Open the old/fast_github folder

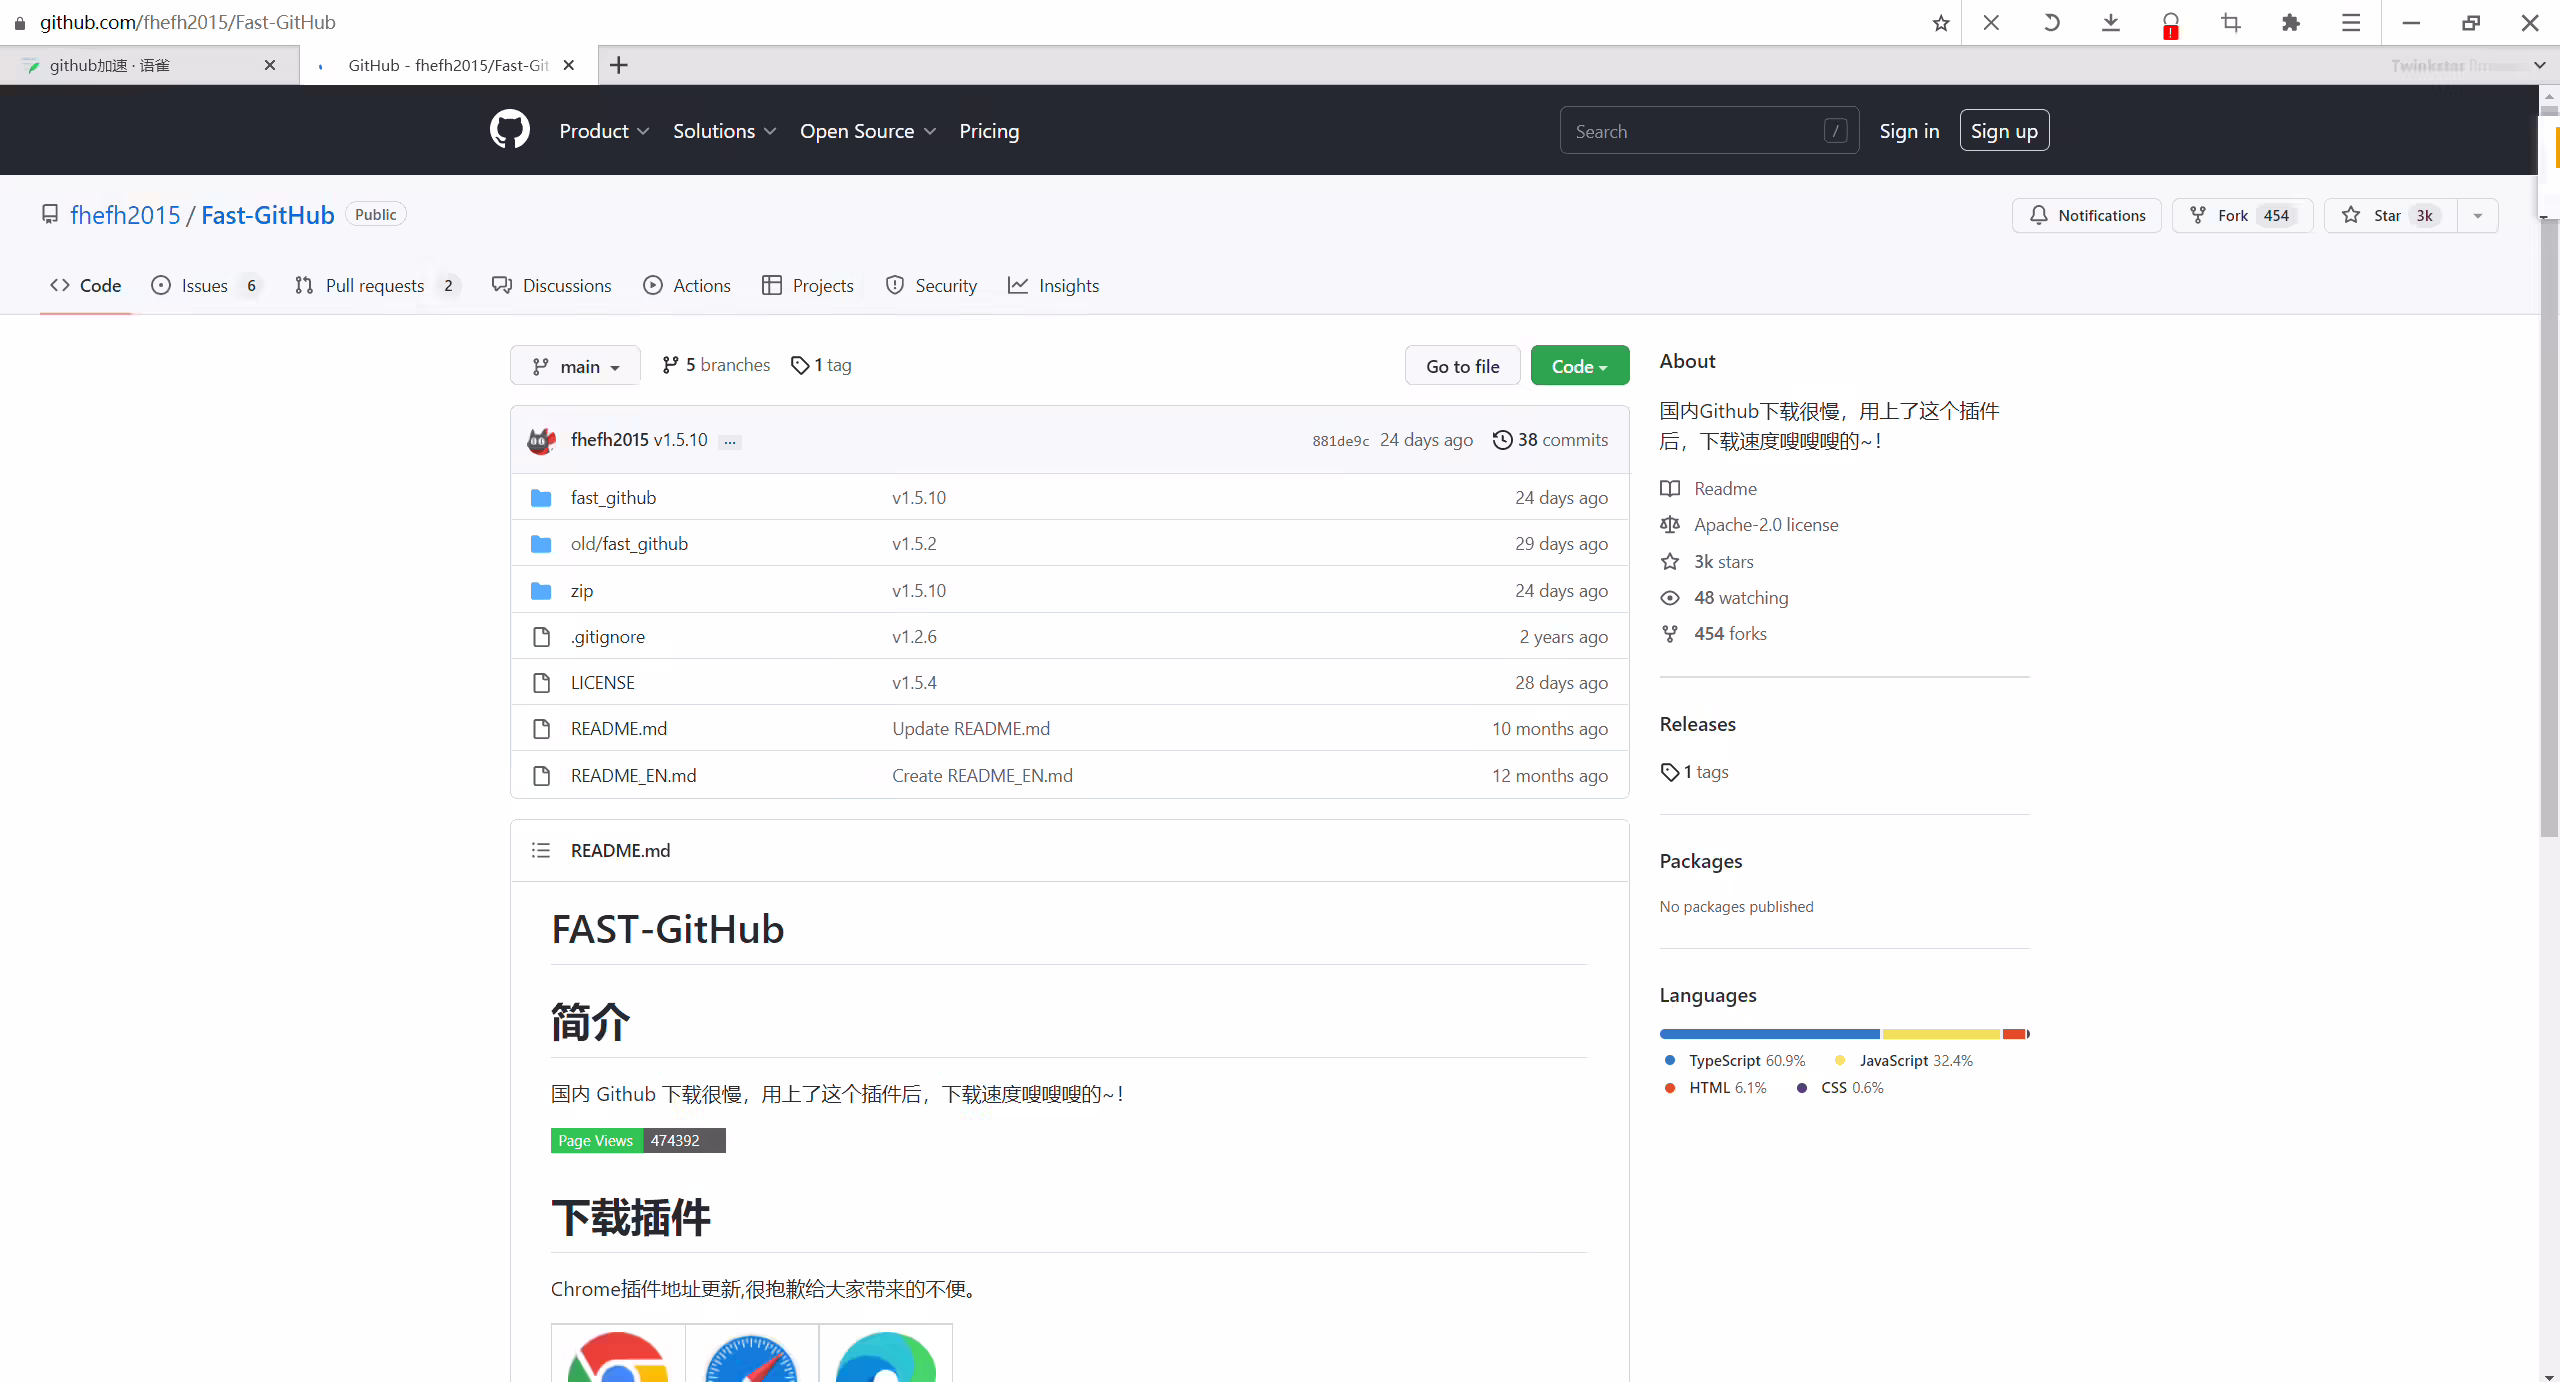click(x=629, y=544)
